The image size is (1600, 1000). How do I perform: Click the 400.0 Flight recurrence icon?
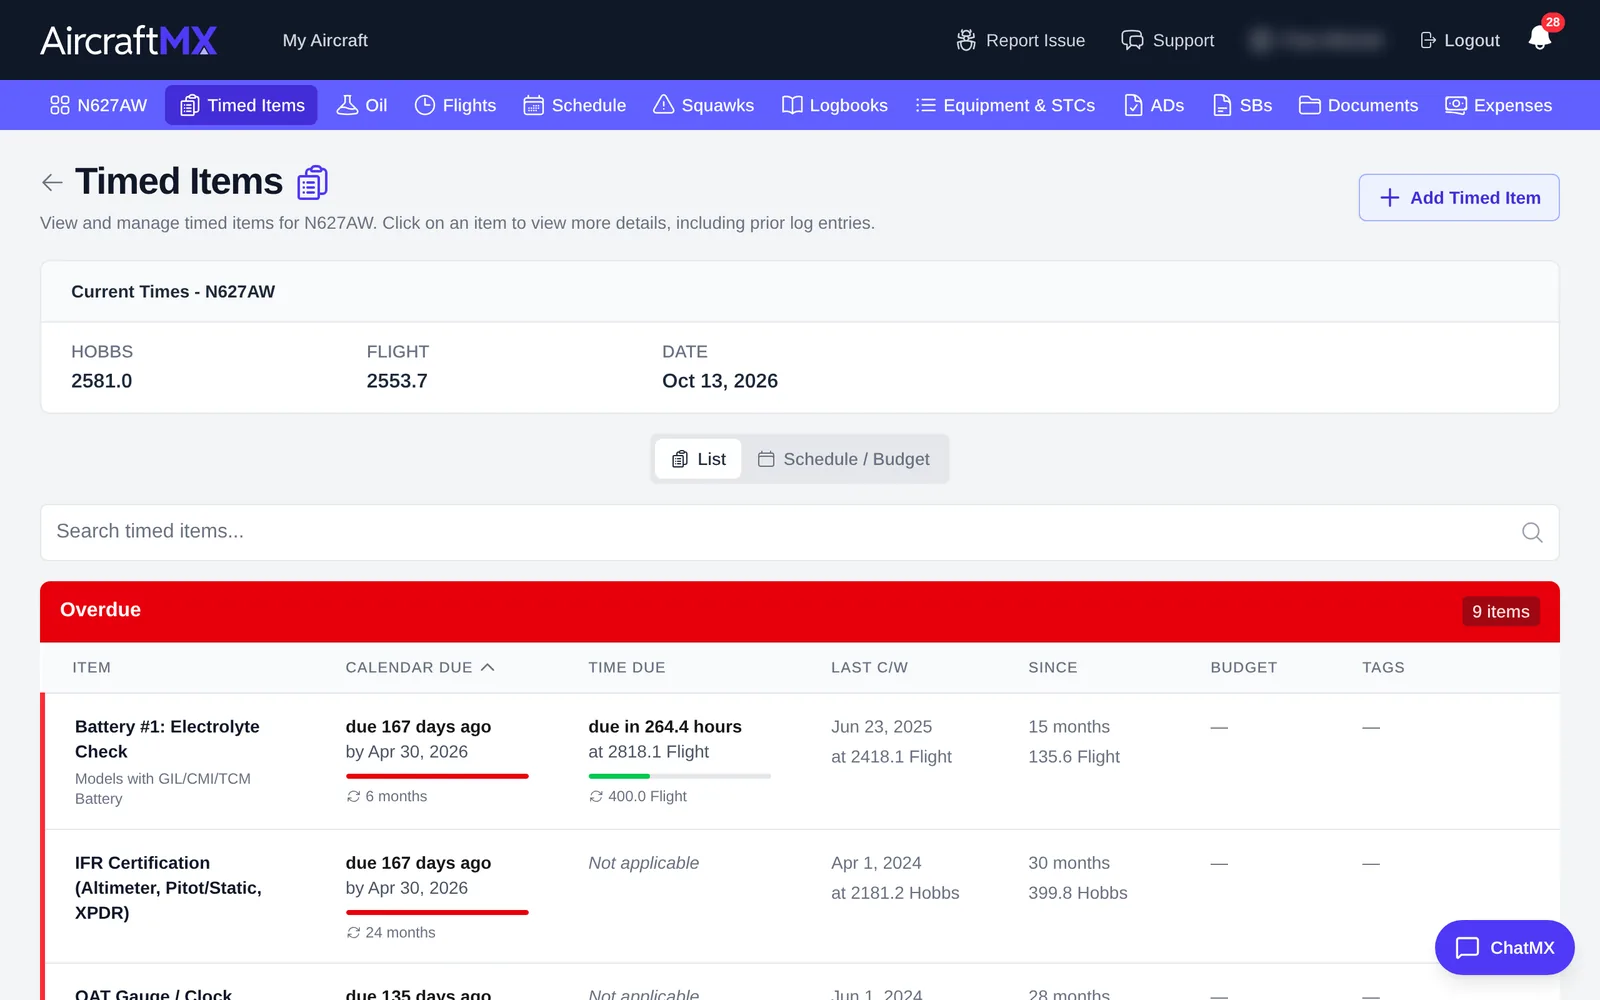(x=596, y=796)
